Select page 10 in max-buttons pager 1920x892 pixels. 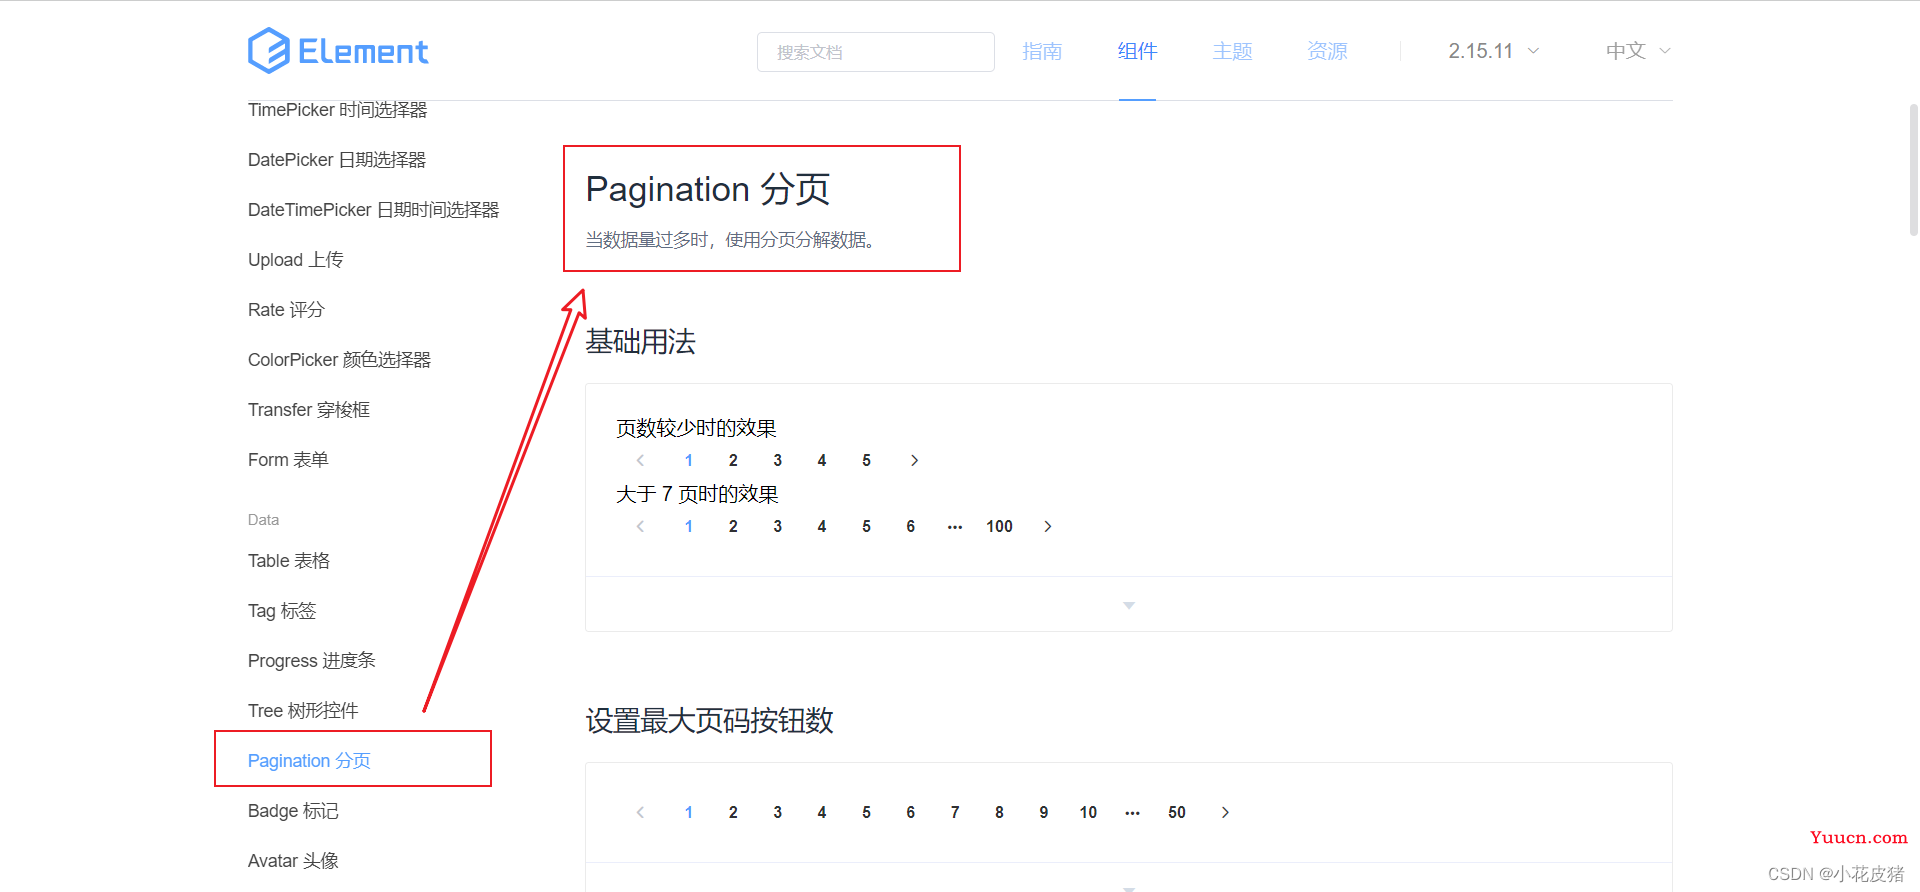pos(1088,812)
